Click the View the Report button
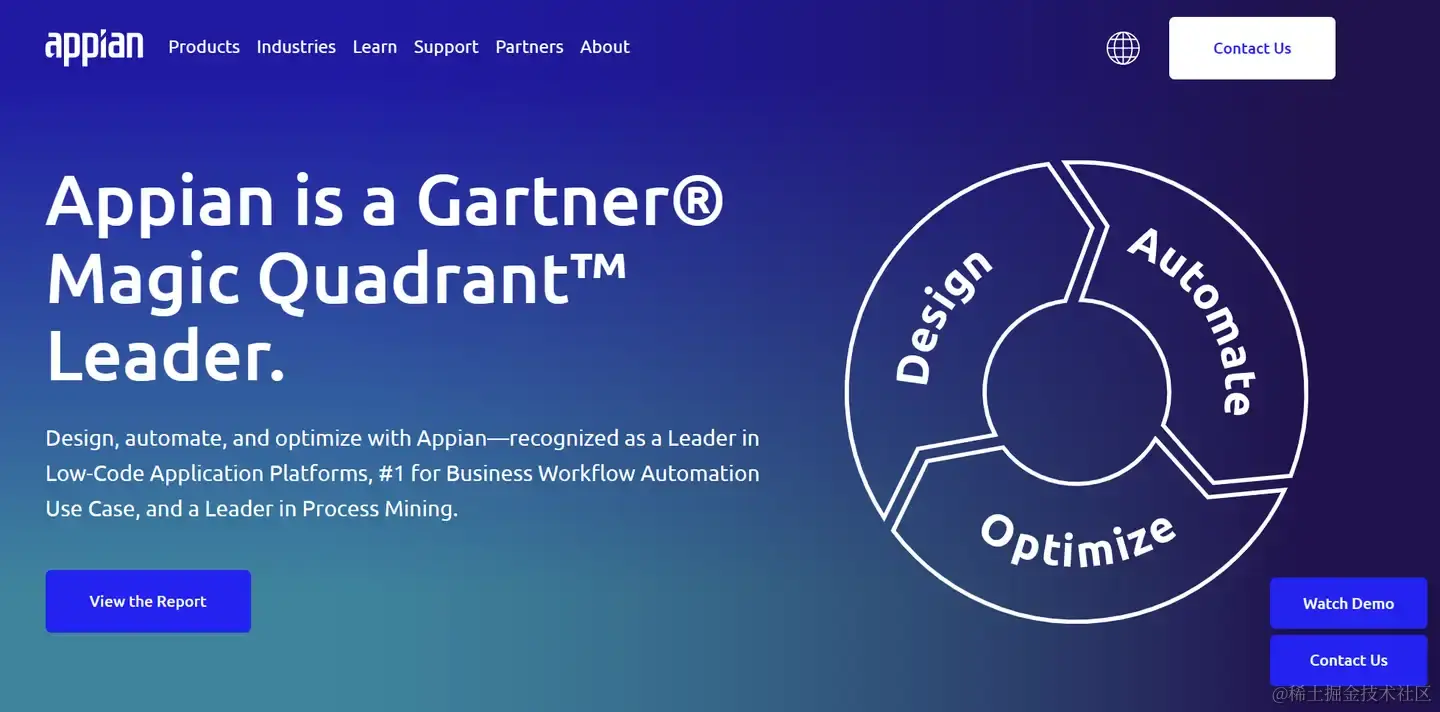Image resolution: width=1440 pixels, height=712 pixels. [x=148, y=601]
